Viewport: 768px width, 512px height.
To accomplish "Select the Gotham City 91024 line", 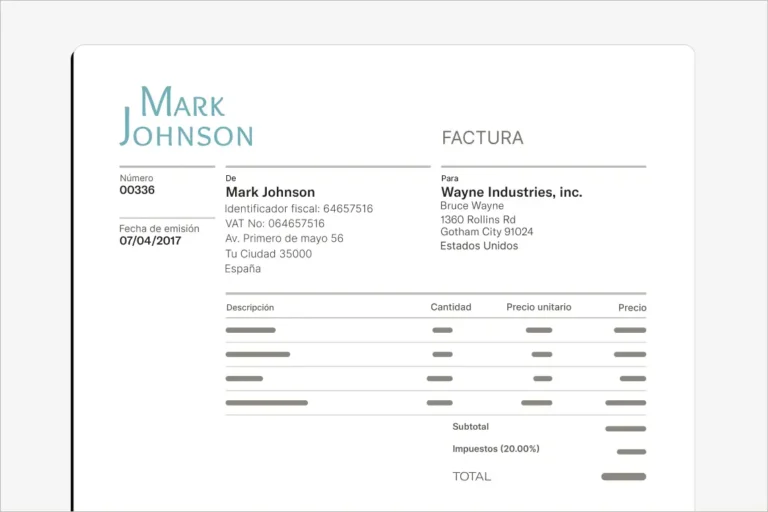I will pyautogui.click(x=487, y=232).
